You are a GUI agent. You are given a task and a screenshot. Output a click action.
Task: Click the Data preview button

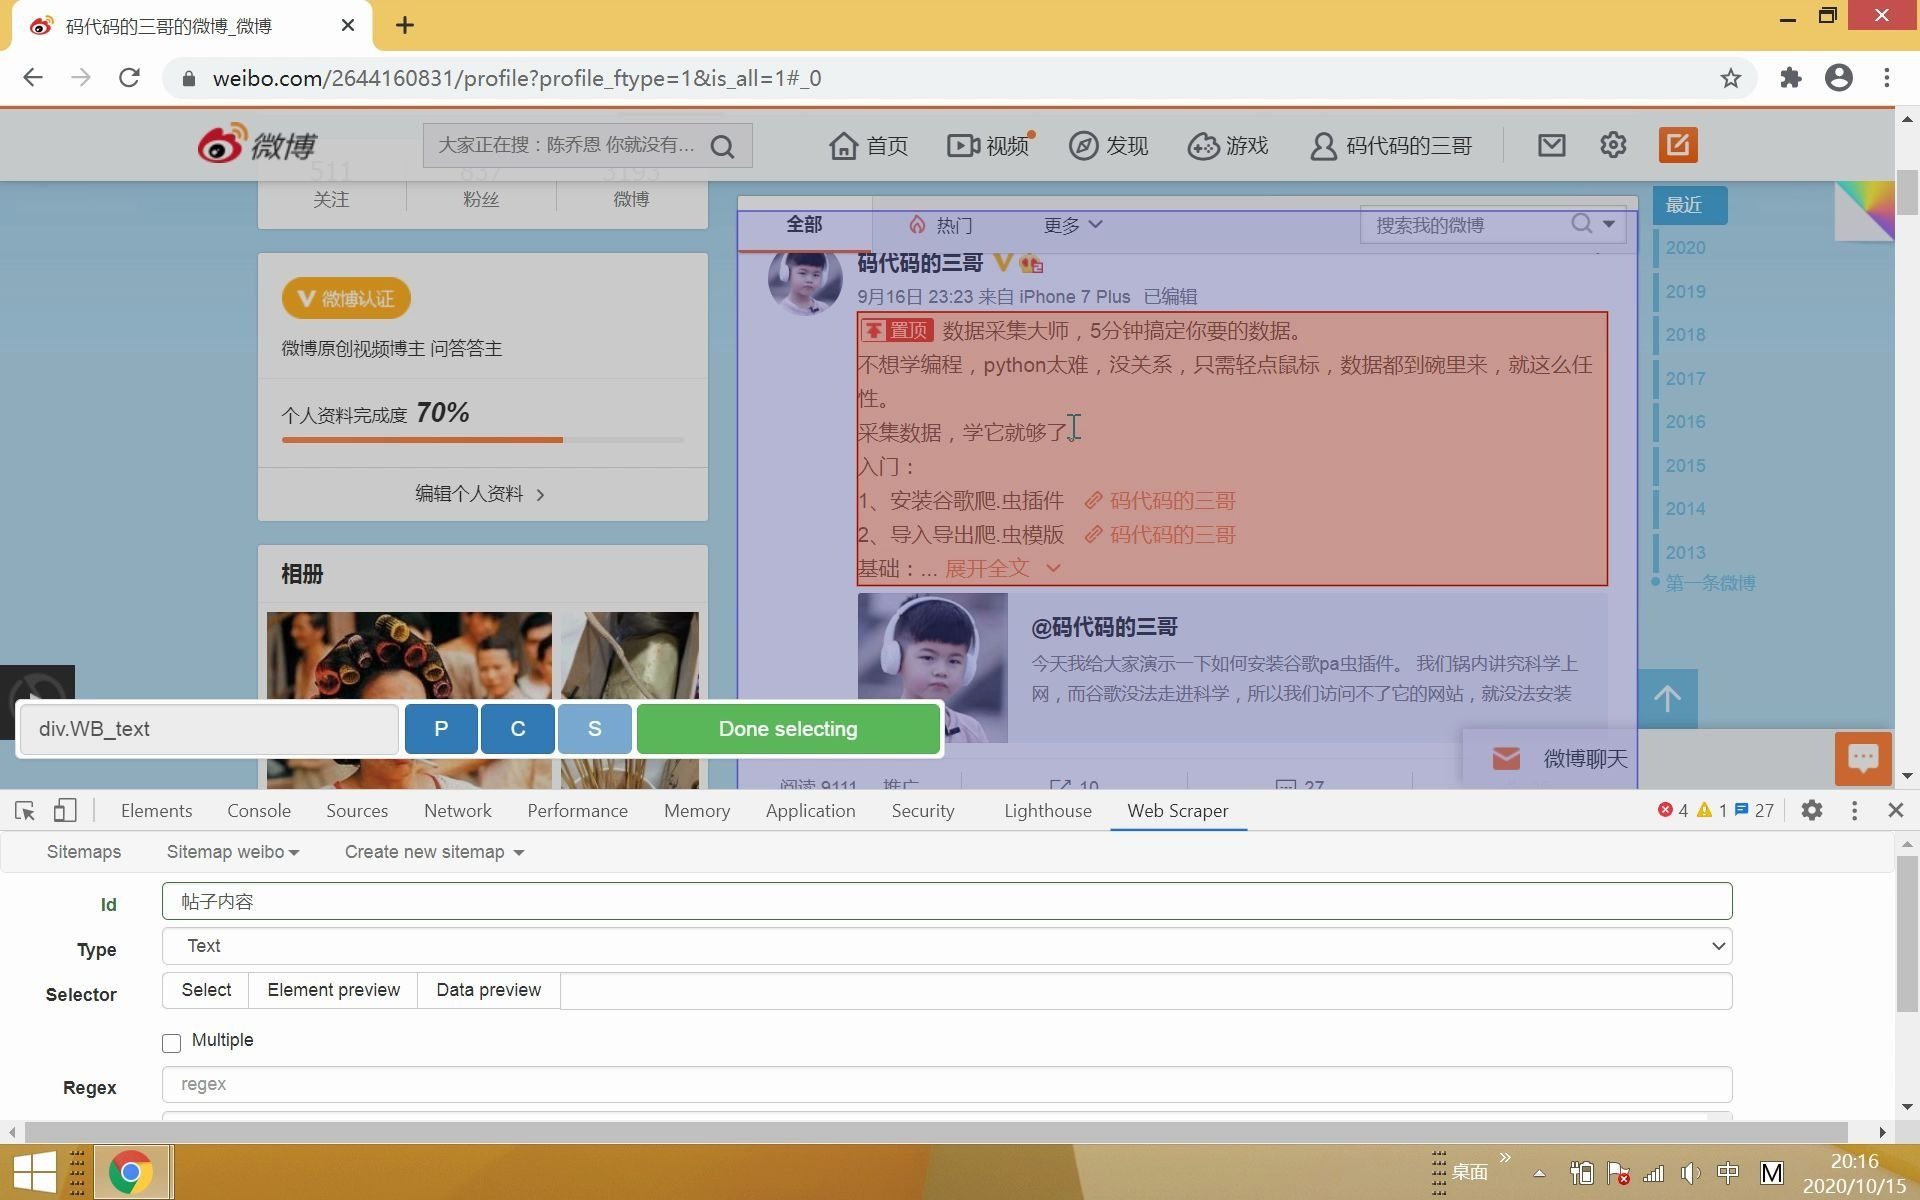489,990
